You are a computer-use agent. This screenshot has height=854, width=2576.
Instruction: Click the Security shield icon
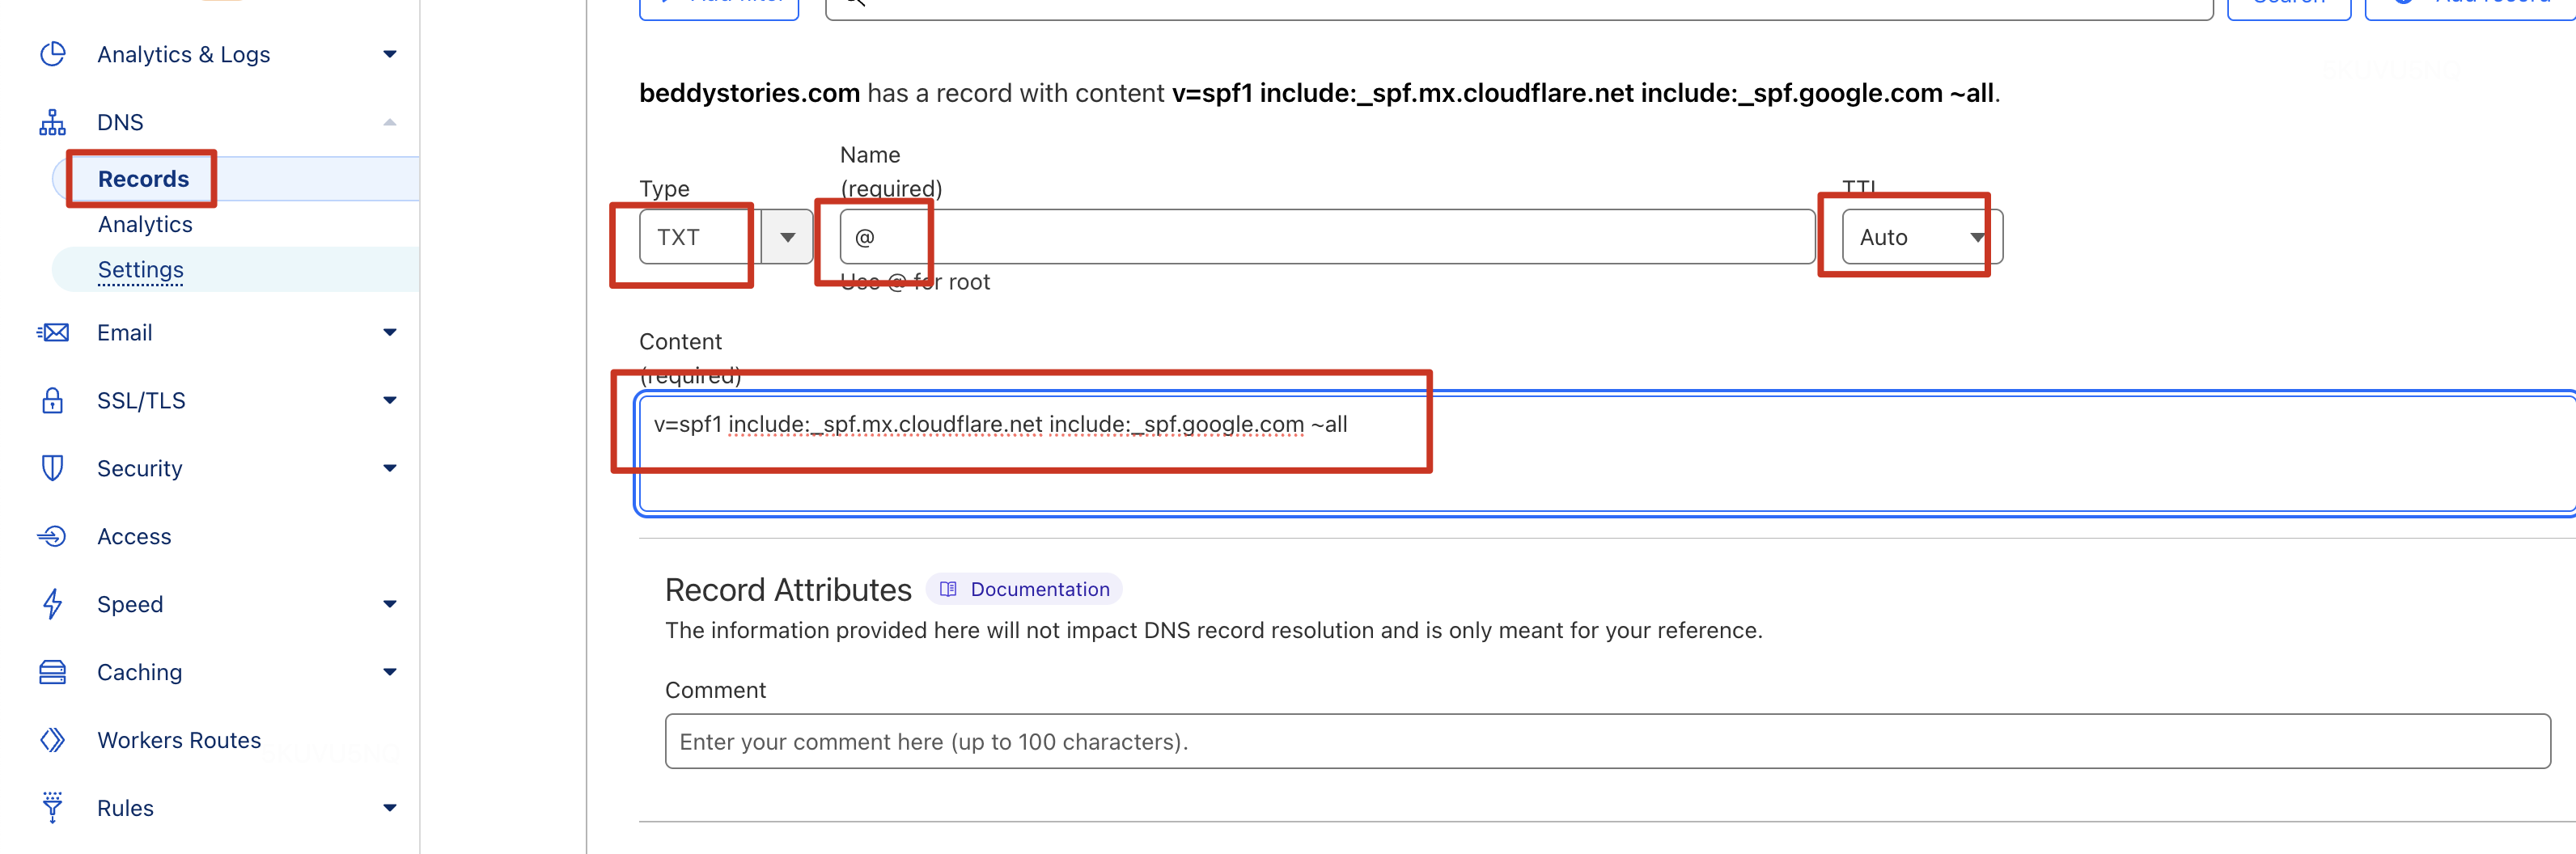[53, 468]
